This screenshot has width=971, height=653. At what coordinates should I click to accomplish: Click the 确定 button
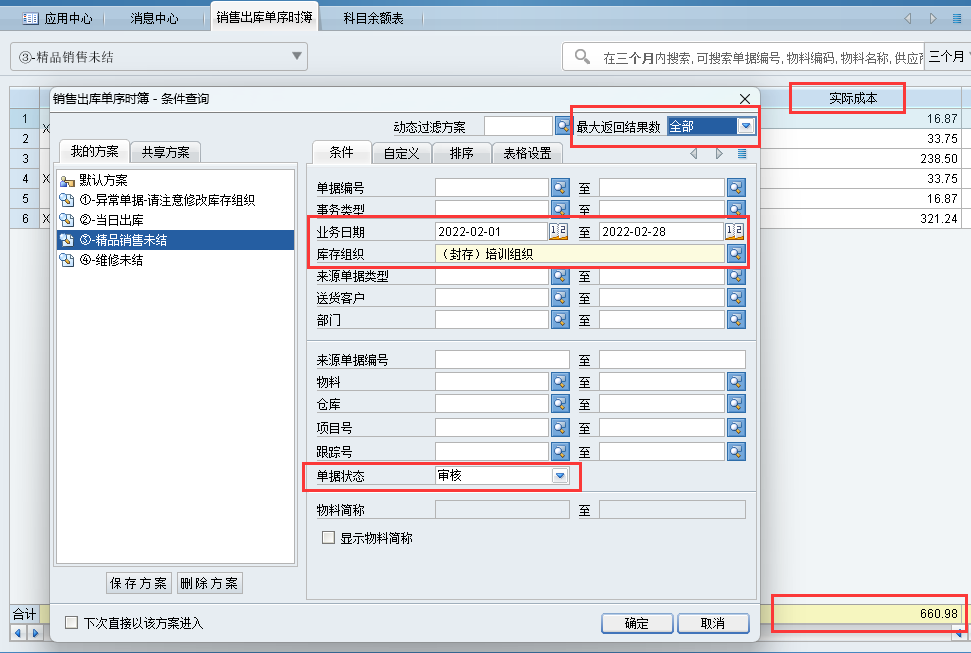point(636,623)
